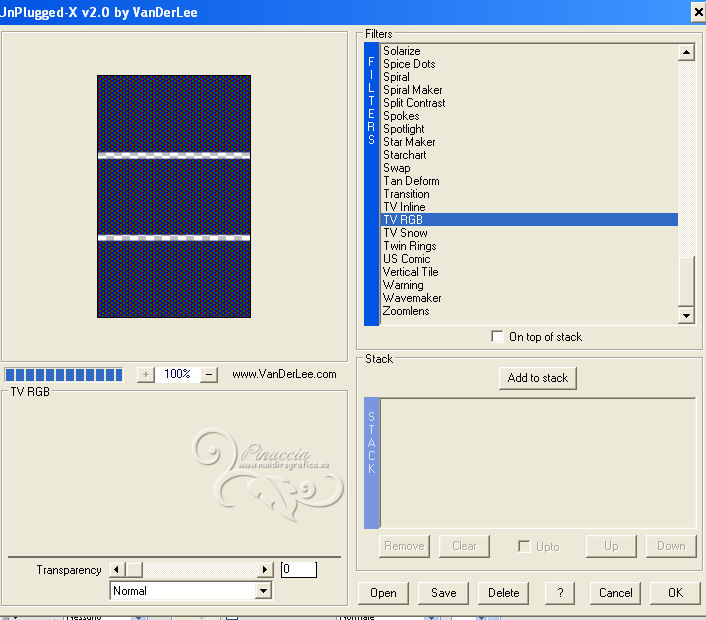
Task: Toggle the Upto checkbox
Action: [x=524, y=547]
